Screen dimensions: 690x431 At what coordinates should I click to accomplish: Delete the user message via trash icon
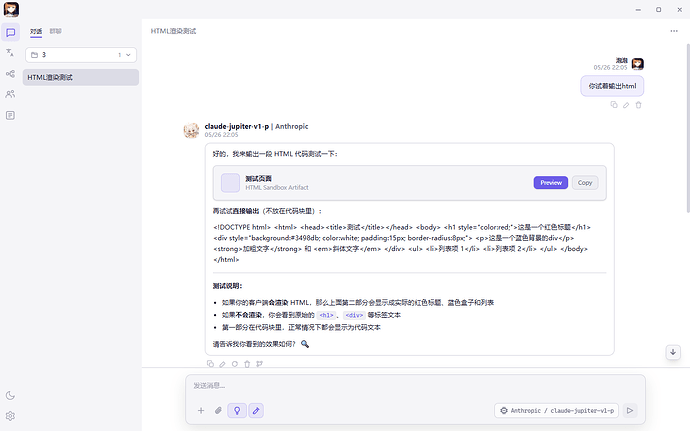(639, 105)
